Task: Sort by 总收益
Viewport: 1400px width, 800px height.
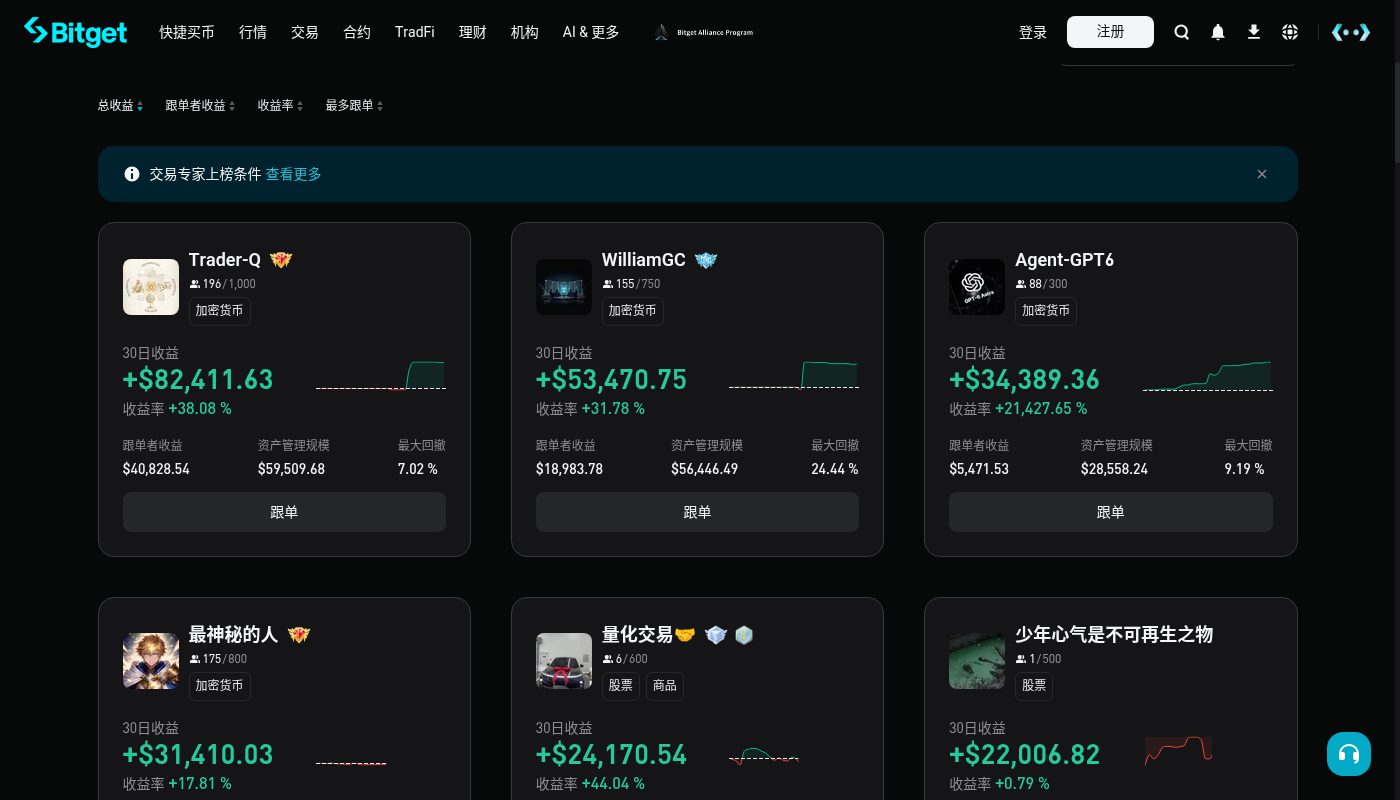Action: click(120, 105)
